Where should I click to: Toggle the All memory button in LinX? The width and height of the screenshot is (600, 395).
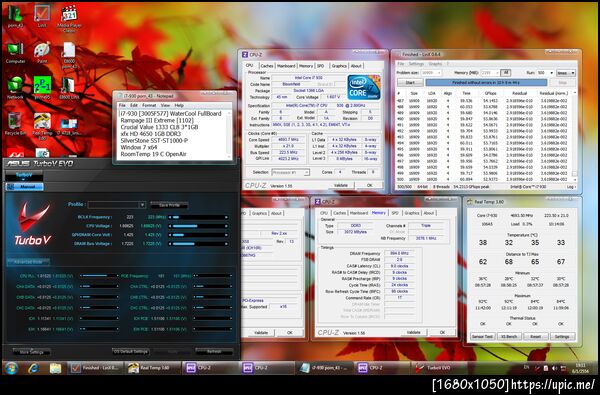(505, 73)
